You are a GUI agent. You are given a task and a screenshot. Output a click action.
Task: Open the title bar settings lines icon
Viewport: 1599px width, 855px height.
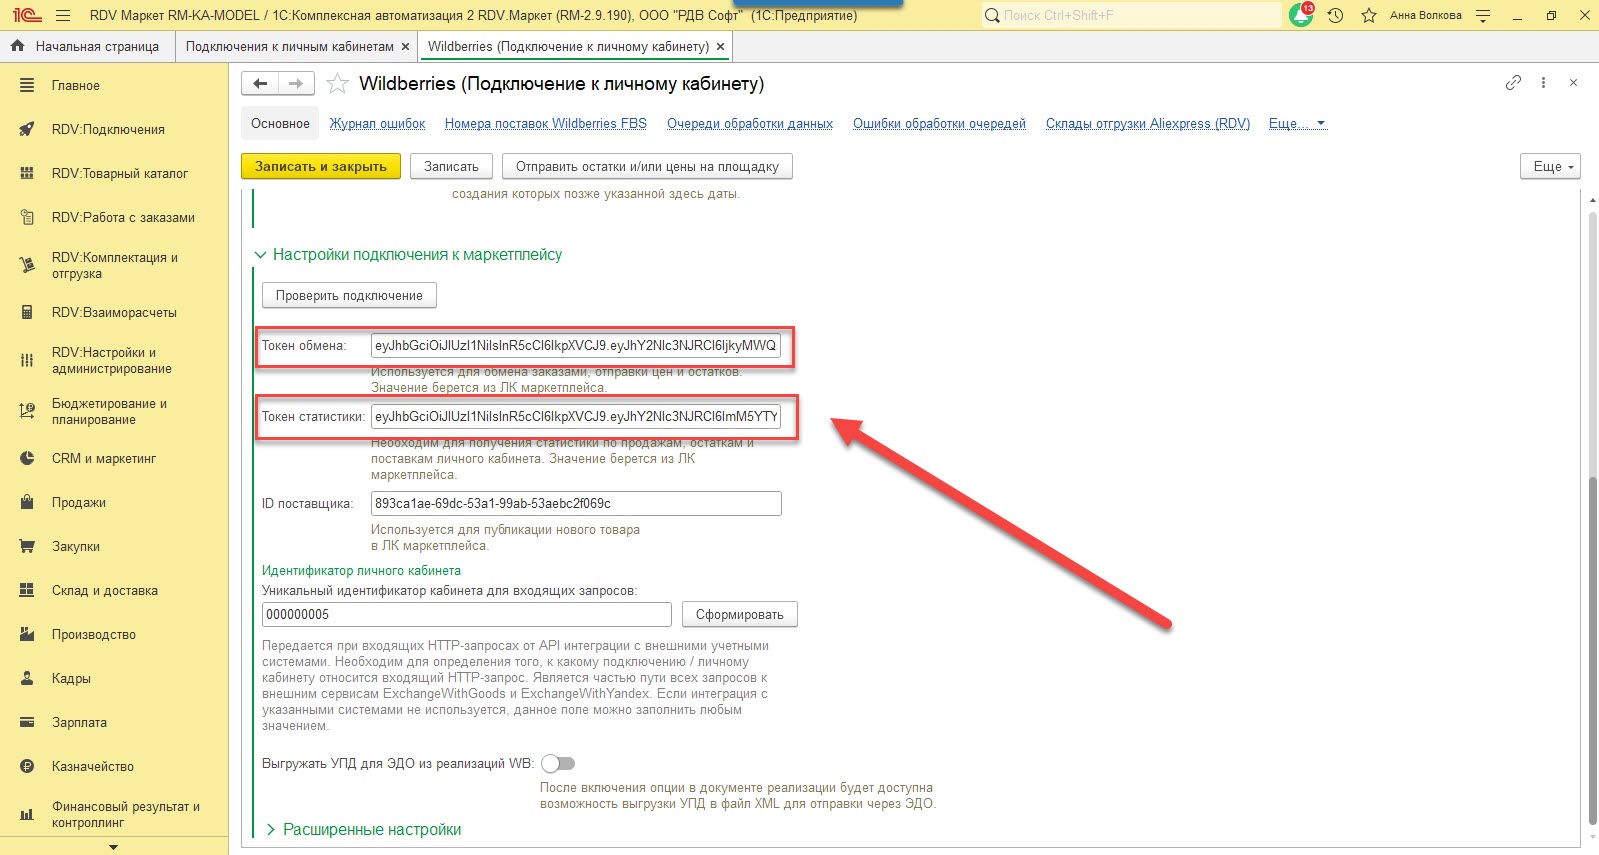click(1483, 15)
